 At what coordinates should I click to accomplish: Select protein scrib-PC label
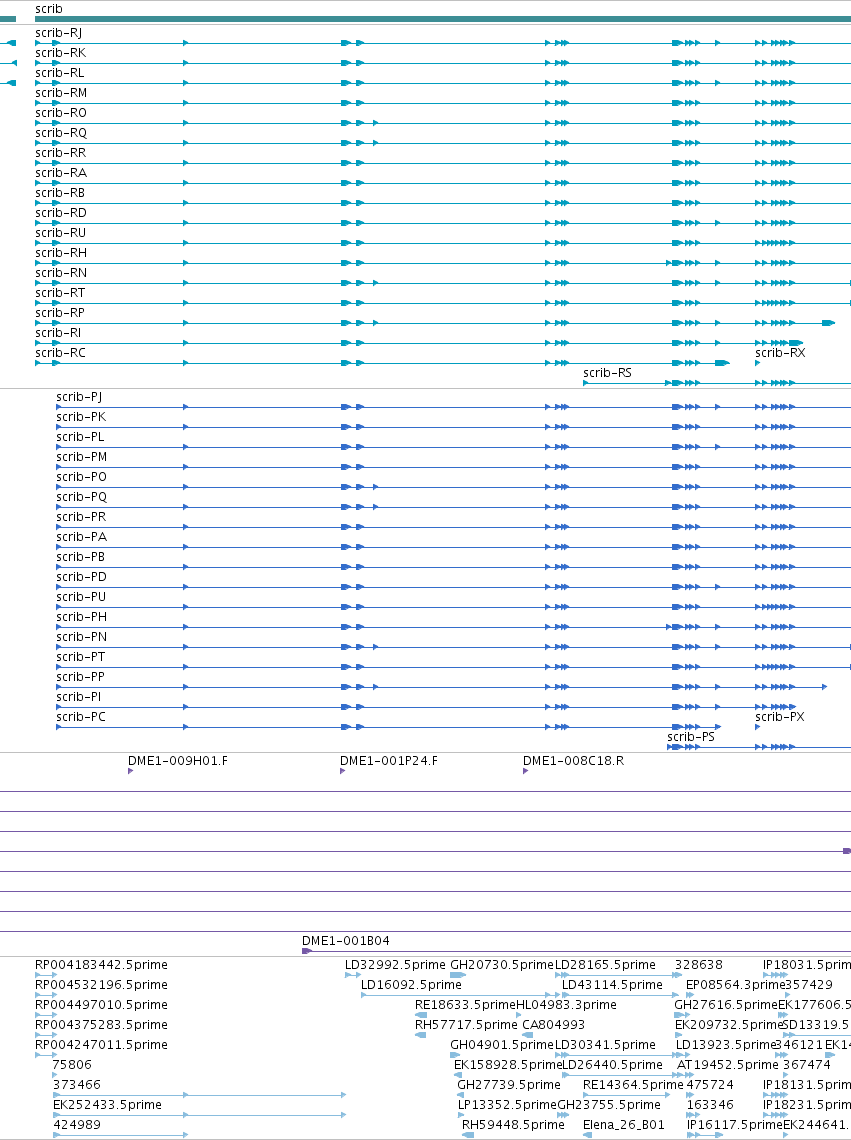[x=81, y=716]
